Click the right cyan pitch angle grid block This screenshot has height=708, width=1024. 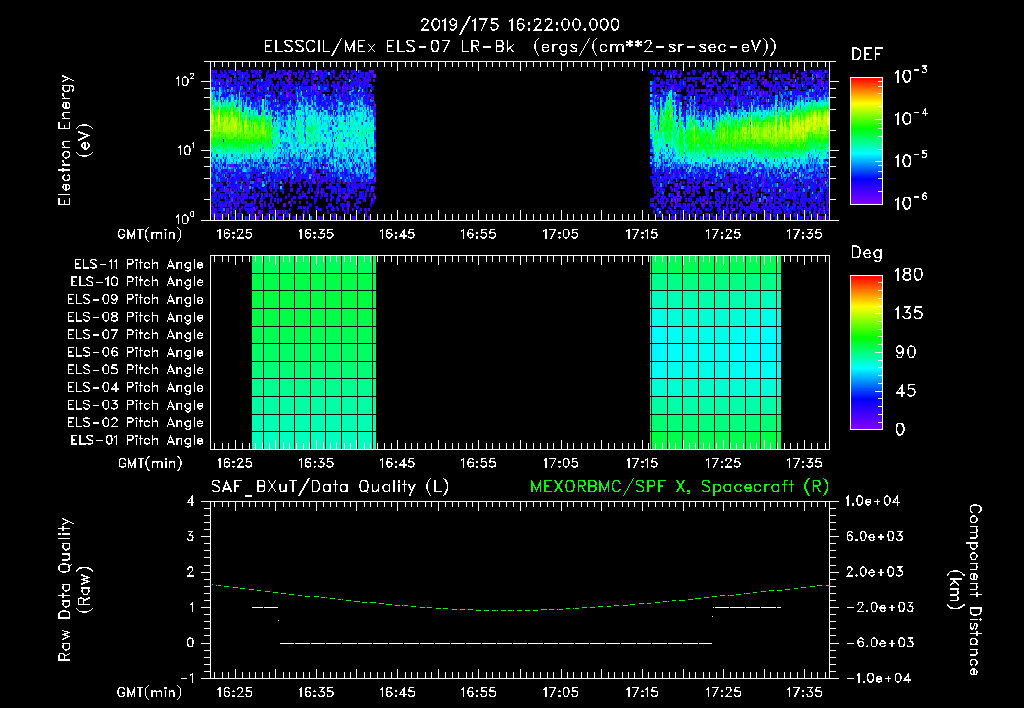click(x=716, y=352)
